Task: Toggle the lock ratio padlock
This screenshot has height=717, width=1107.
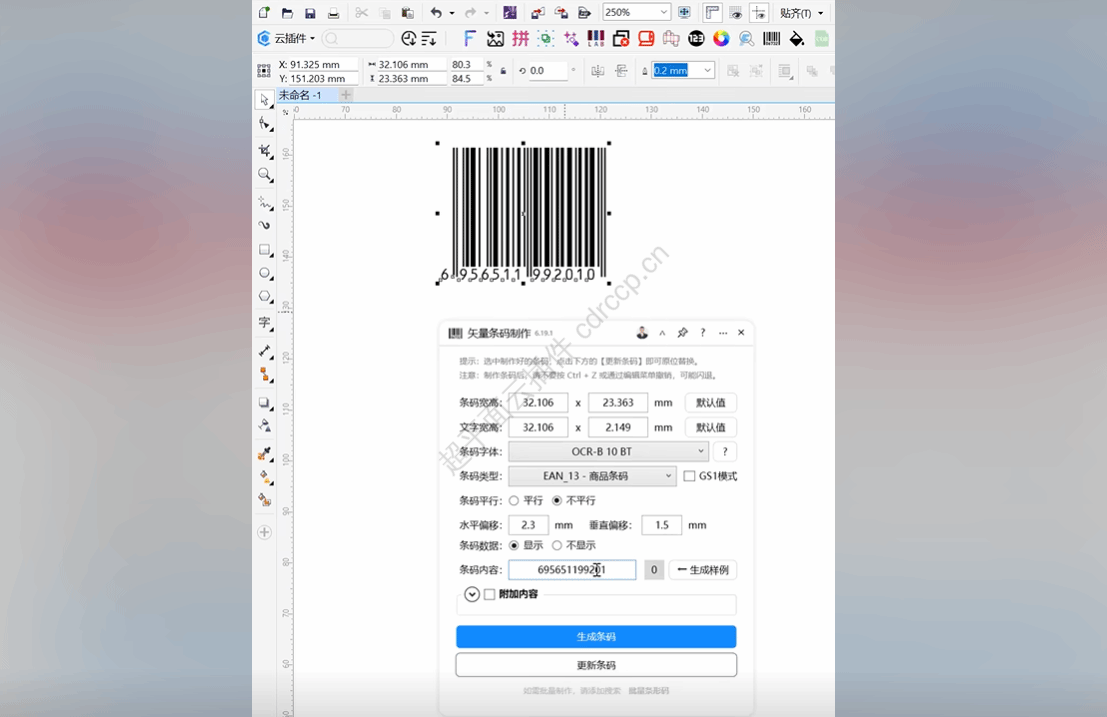Action: (x=503, y=71)
